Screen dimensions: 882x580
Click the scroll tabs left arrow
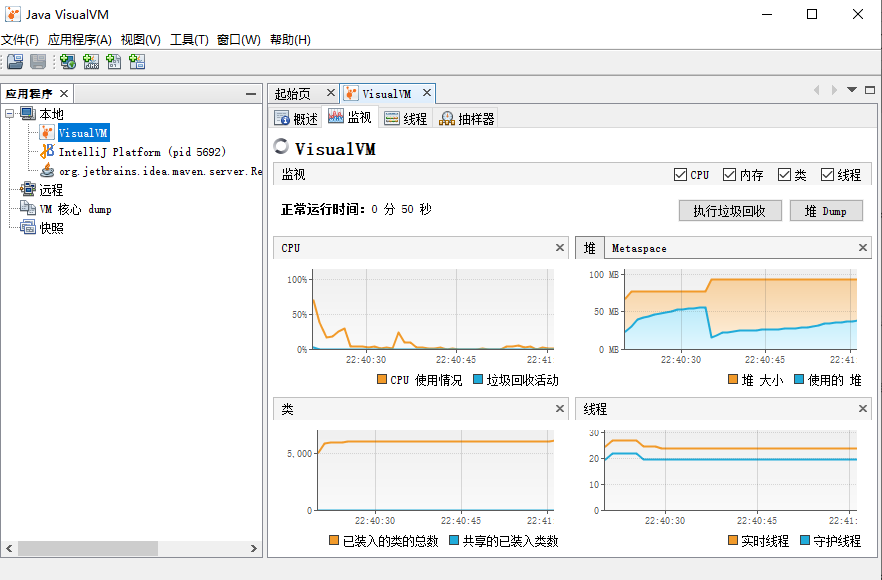click(816, 90)
